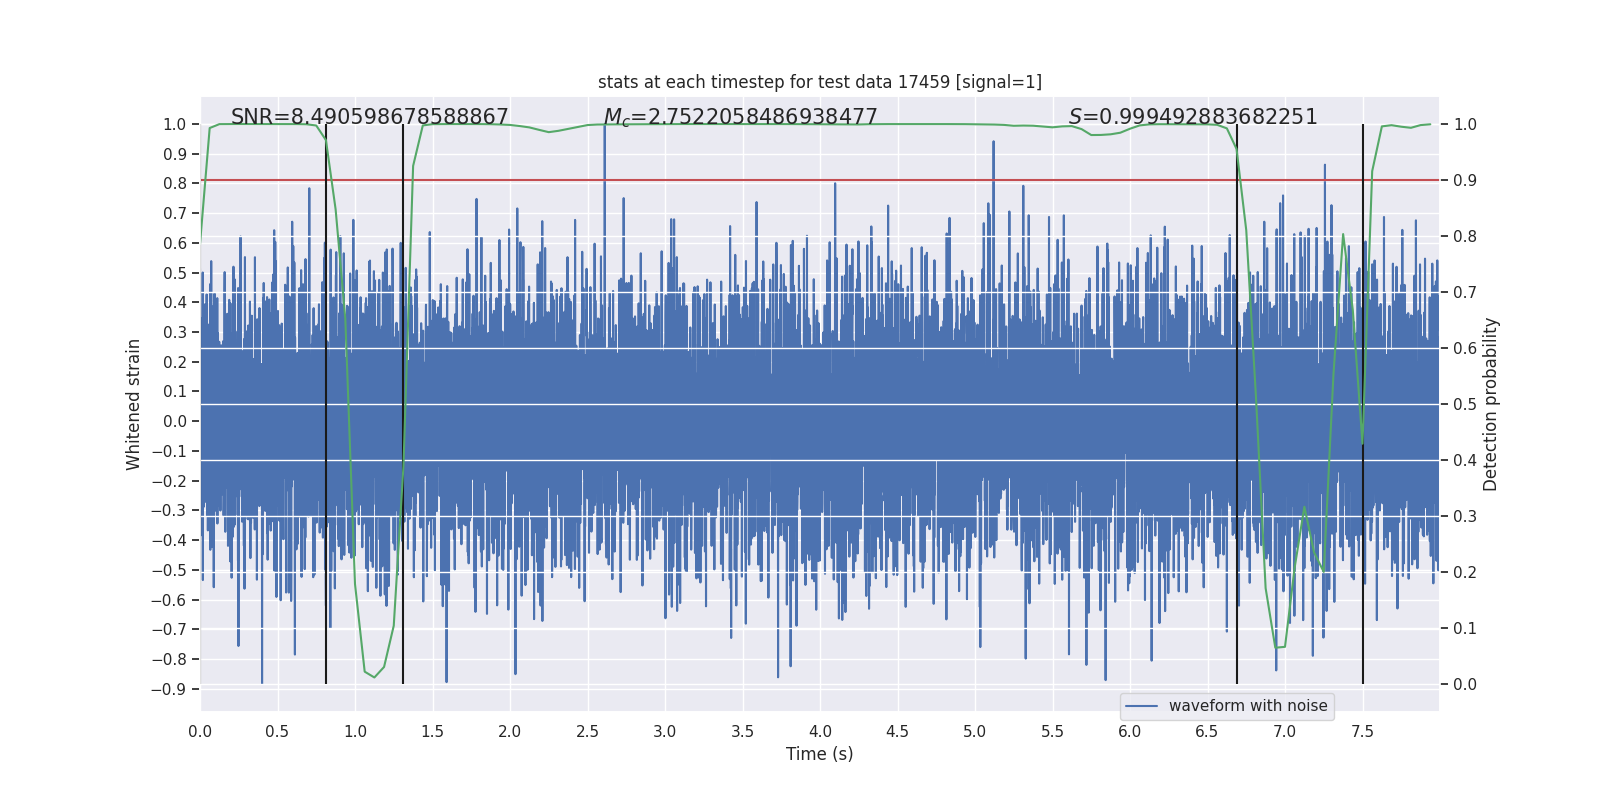
Task: Select the S=0.9994 annotation text
Action: click(1192, 117)
